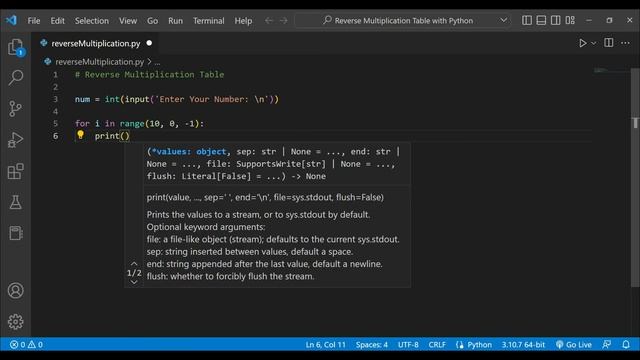Open the Search view
640x360 pixels.
point(16,77)
